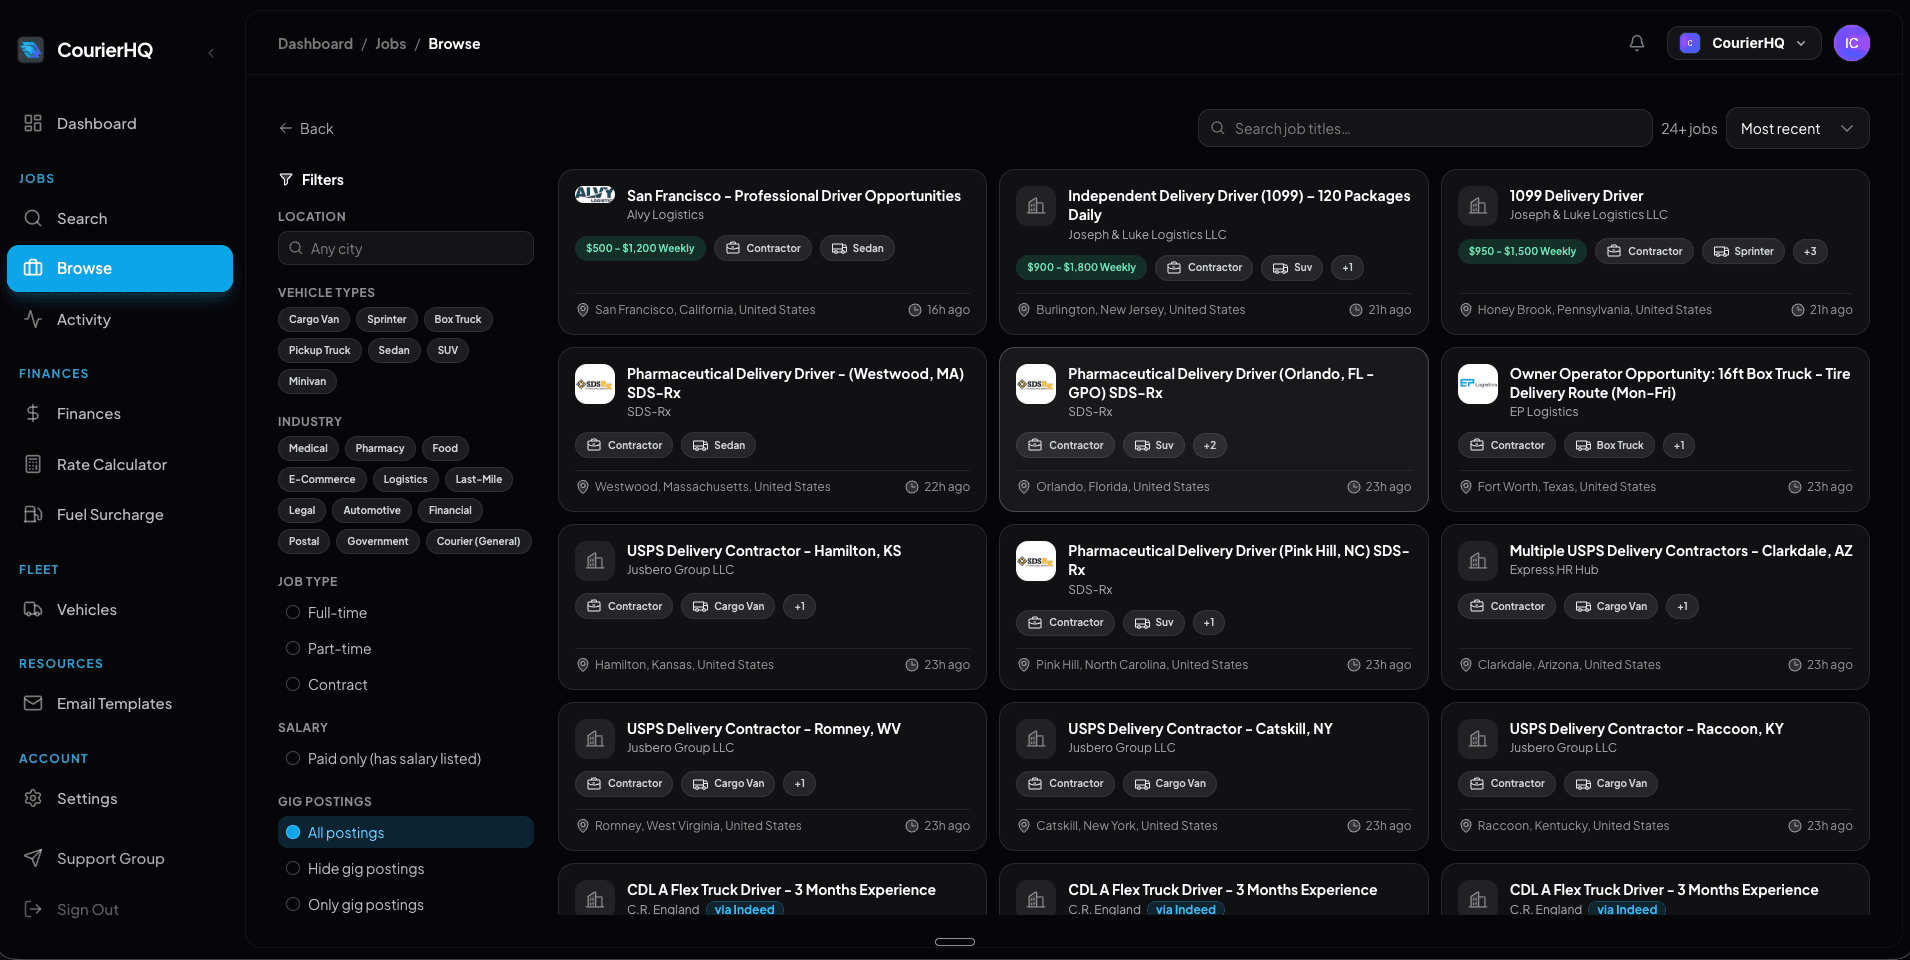The width and height of the screenshot is (1910, 960).
Task: Open the CourierHQ workspace switcher dropdown
Action: pyautogui.click(x=1744, y=43)
